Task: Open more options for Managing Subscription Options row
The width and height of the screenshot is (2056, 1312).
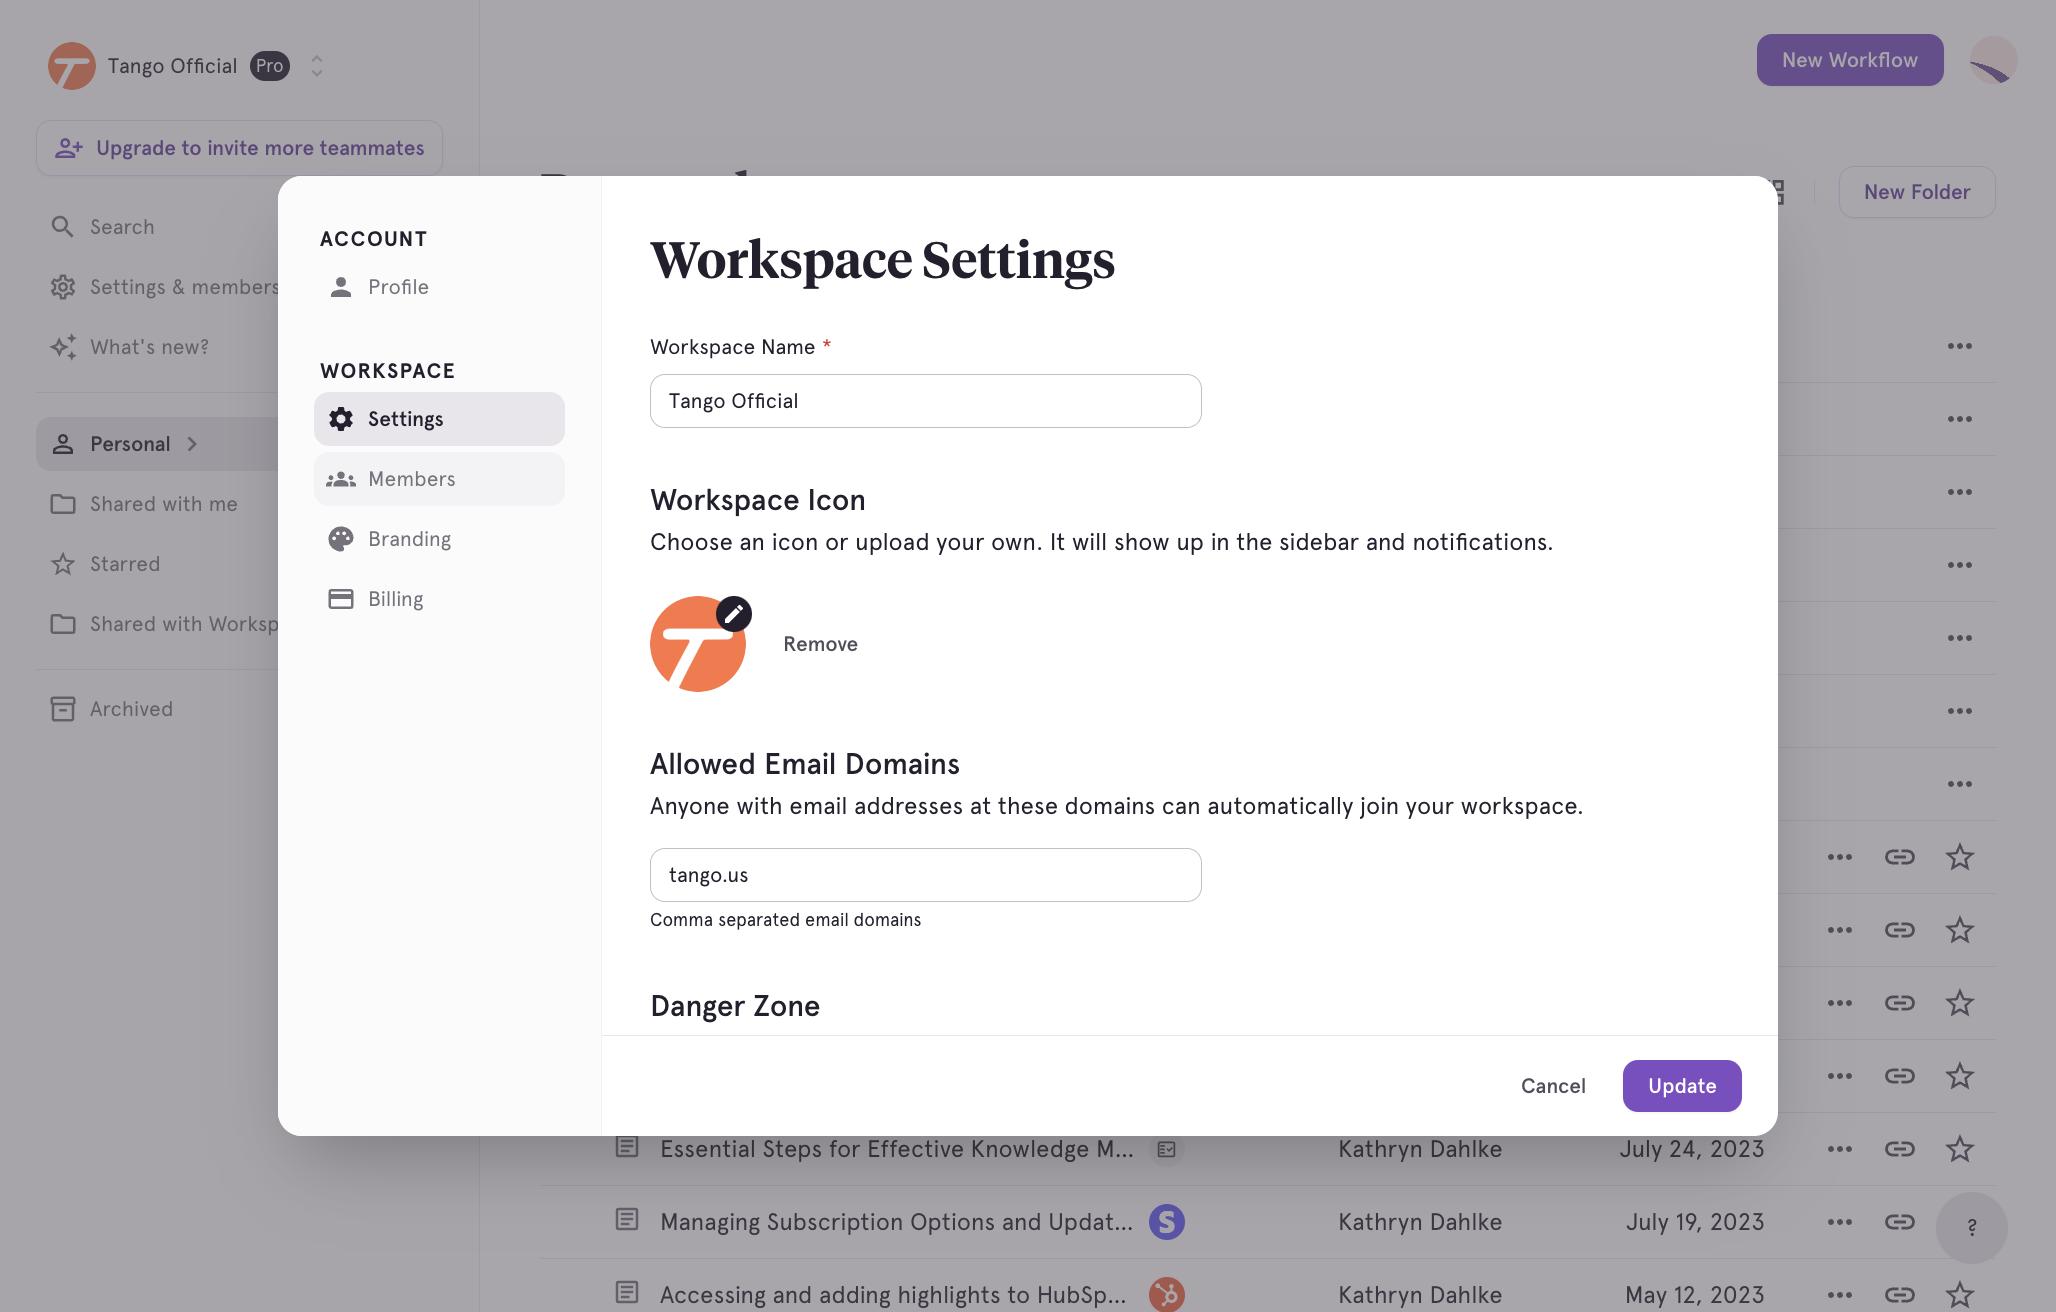Action: point(1840,1222)
